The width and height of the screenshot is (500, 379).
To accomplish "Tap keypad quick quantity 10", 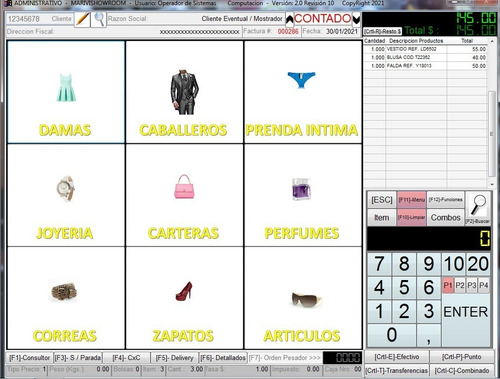I will point(454,264).
